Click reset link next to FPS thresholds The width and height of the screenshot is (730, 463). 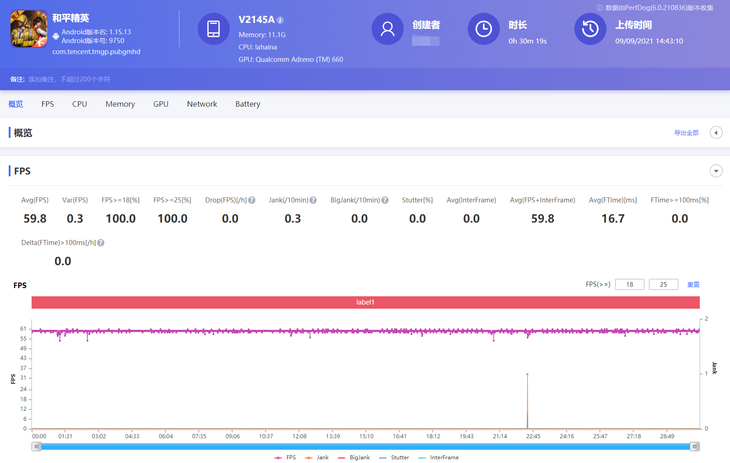tap(693, 285)
